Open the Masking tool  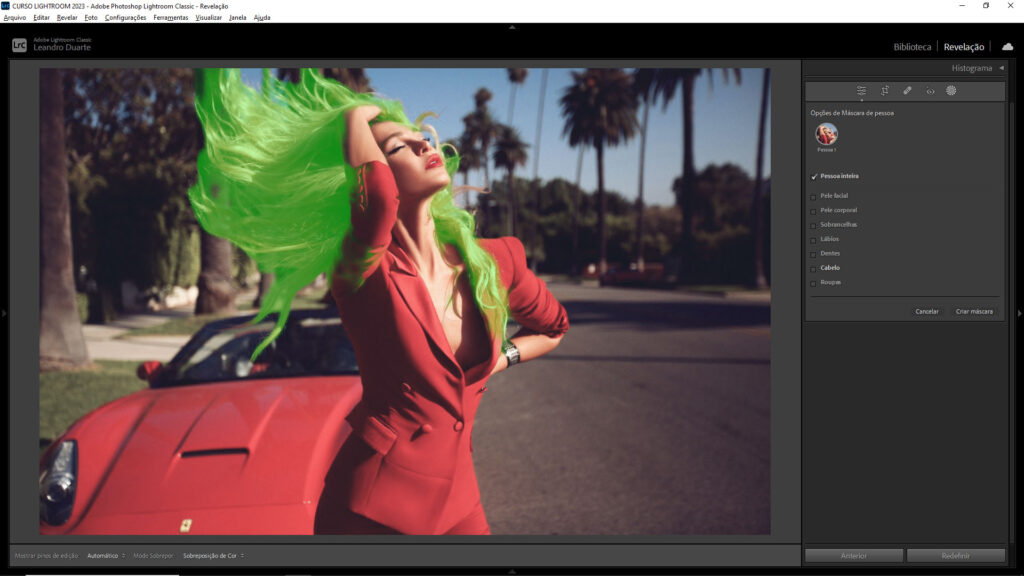click(951, 91)
